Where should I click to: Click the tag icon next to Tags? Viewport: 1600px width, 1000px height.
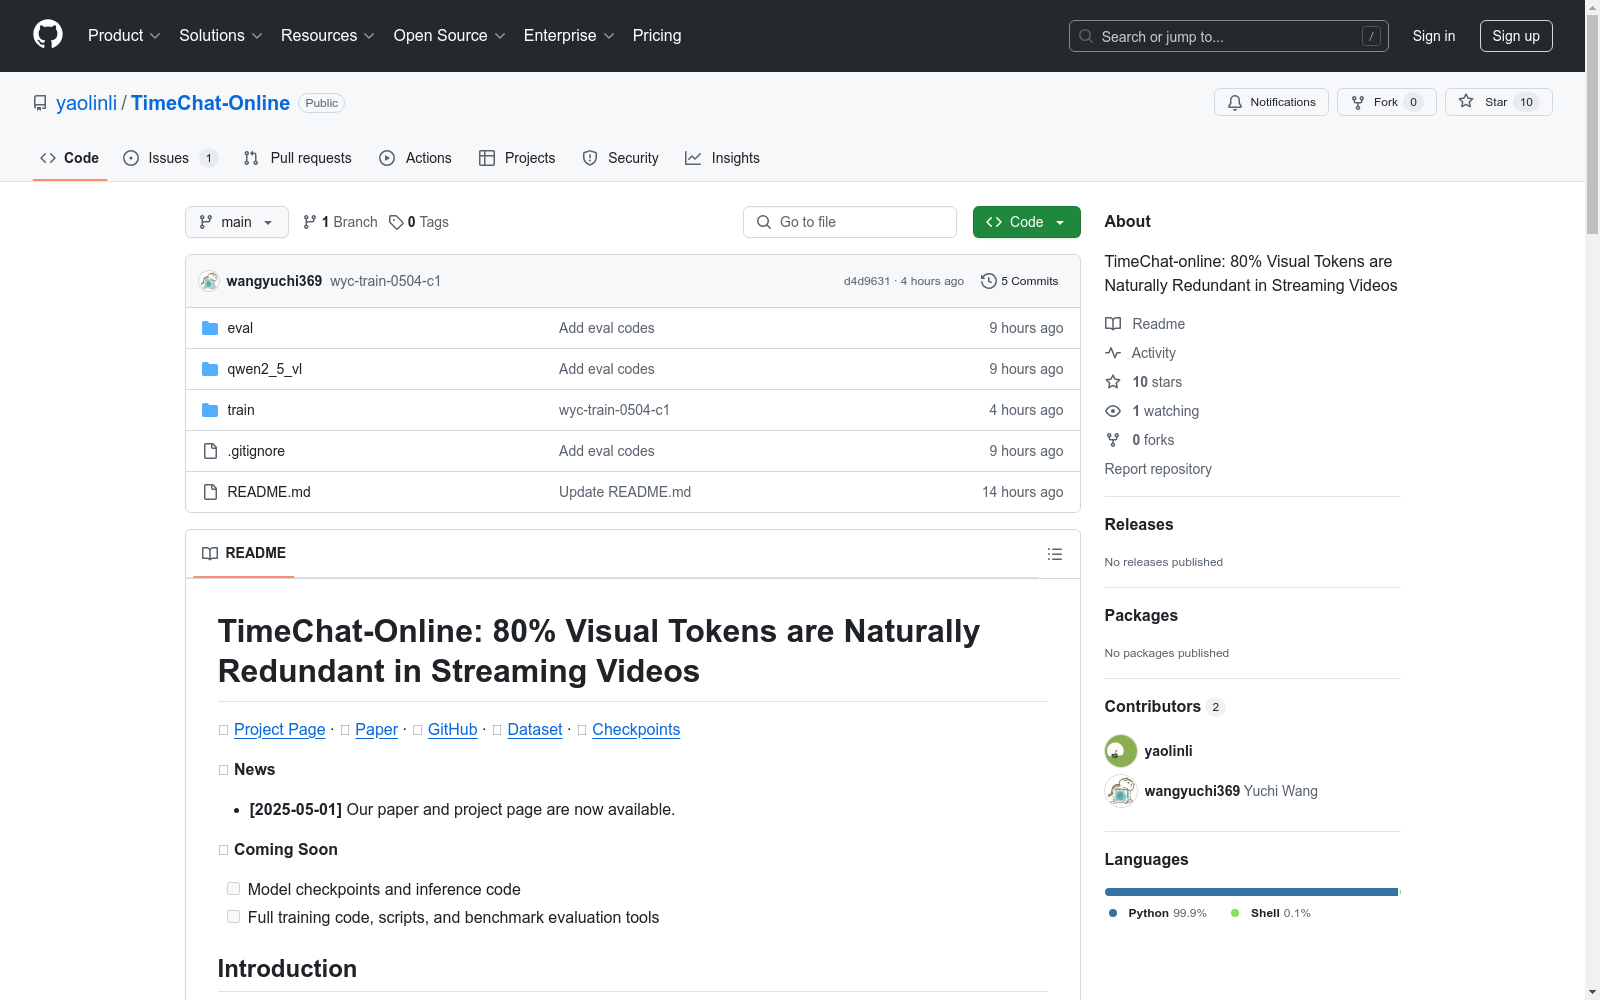pyautogui.click(x=396, y=222)
